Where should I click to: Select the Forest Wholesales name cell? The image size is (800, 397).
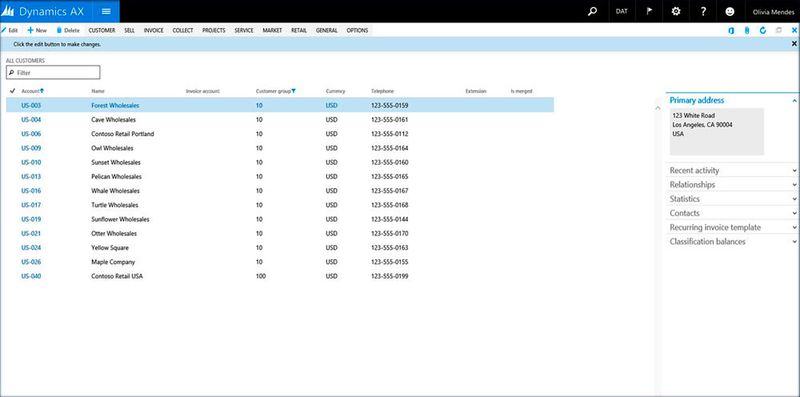pos(115,106)
